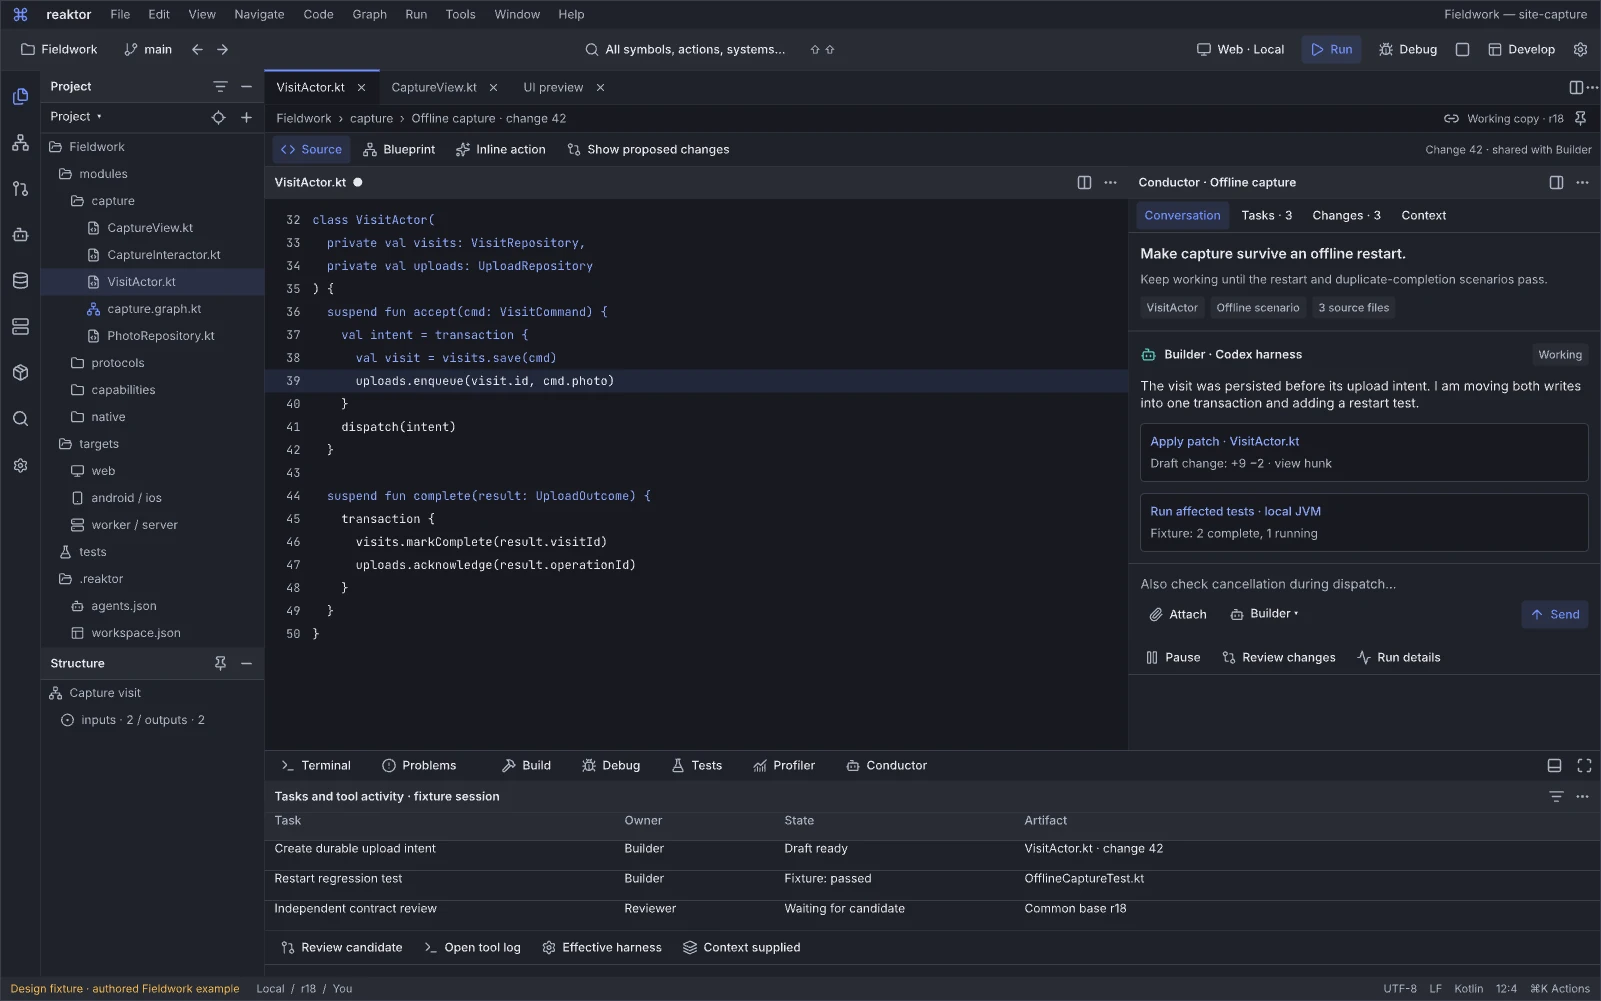This screenshot has height=1001, width=1601.
Task: Click the message input in the Conductor panel
Action: [x=1364, y=584]
